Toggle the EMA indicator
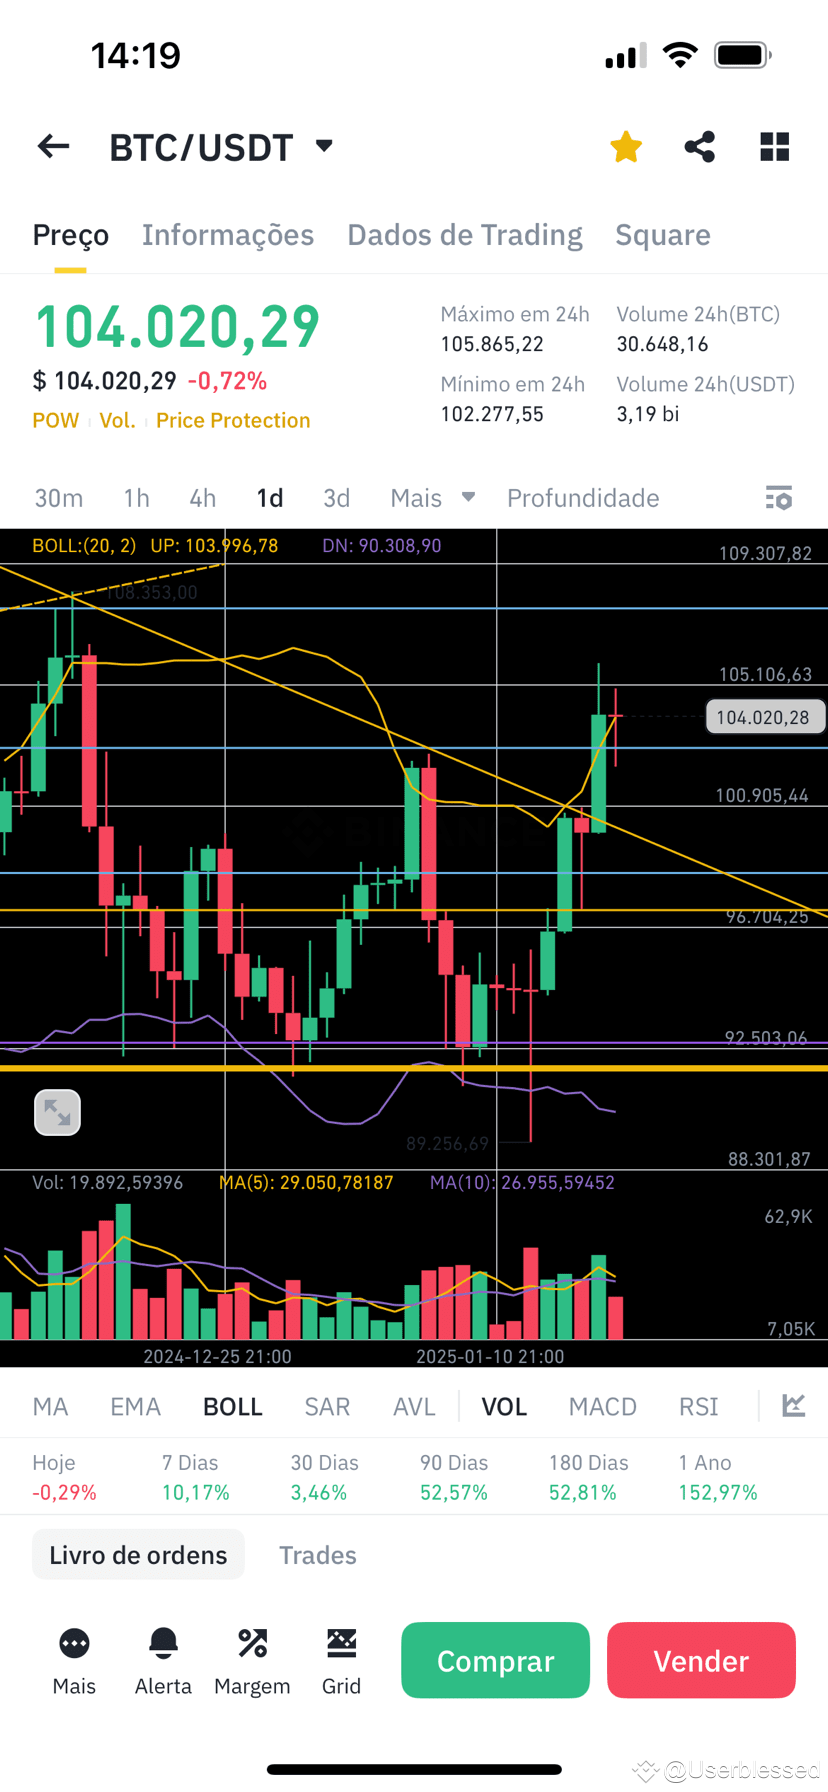 click(x=135, y=1407)
